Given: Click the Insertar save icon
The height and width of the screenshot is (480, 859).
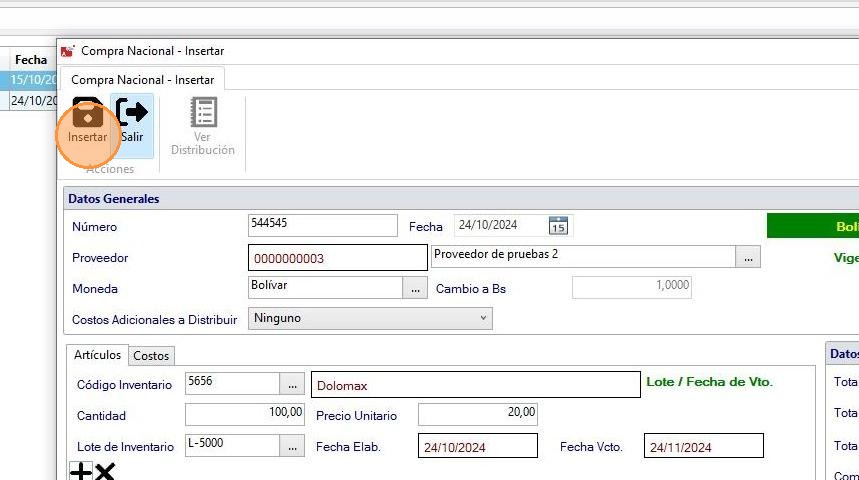Looking at the screenshot, I should click(88, 112).
